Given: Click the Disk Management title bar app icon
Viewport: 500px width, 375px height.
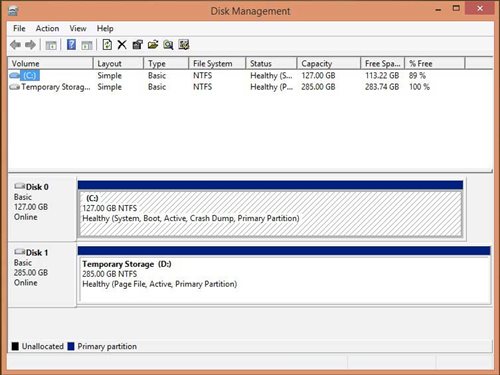Looking at the screenshot, I should [13, 11].
